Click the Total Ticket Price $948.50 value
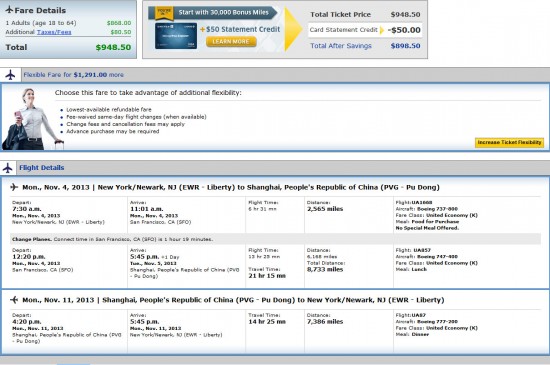Viewport: 550px width, 365px height. click(x=405, y=14)
